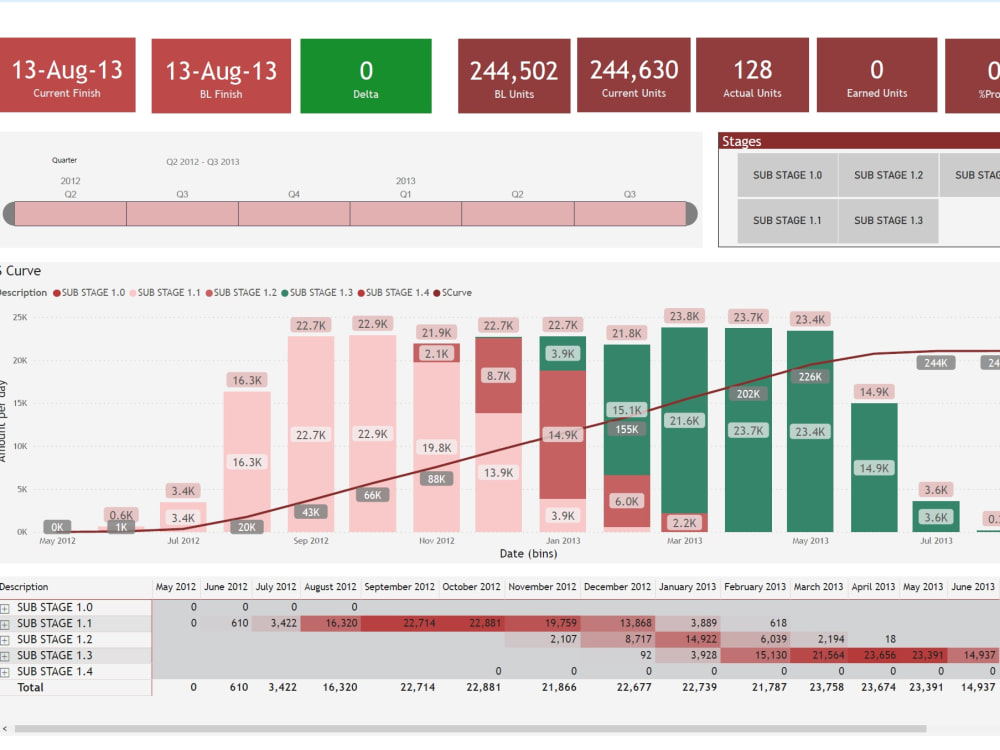Screen dimensions: 1000x750
Task: Click the BL Finish 13-Aug-13 card
Action: point(221,76)
